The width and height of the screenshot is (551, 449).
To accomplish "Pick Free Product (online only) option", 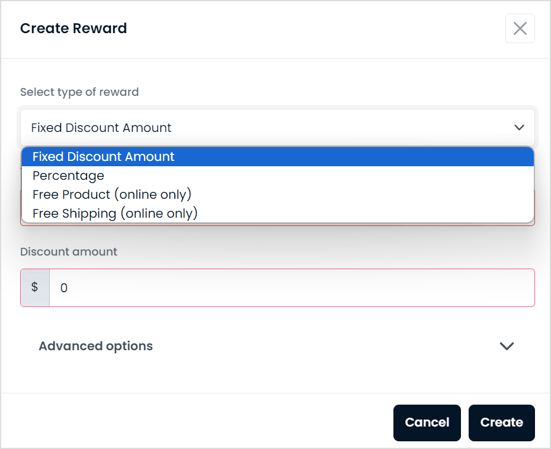I will pos(278,194).
